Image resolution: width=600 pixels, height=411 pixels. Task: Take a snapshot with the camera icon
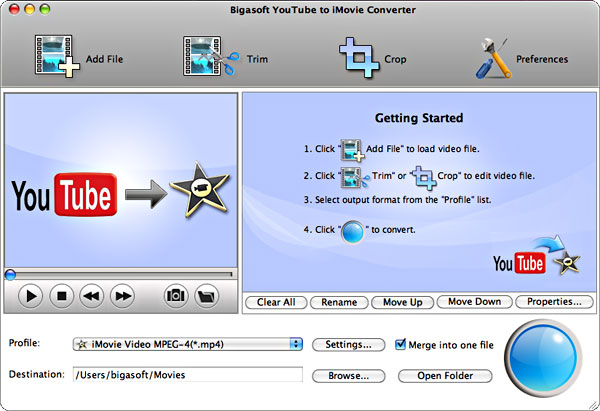[x=175, y=296]
